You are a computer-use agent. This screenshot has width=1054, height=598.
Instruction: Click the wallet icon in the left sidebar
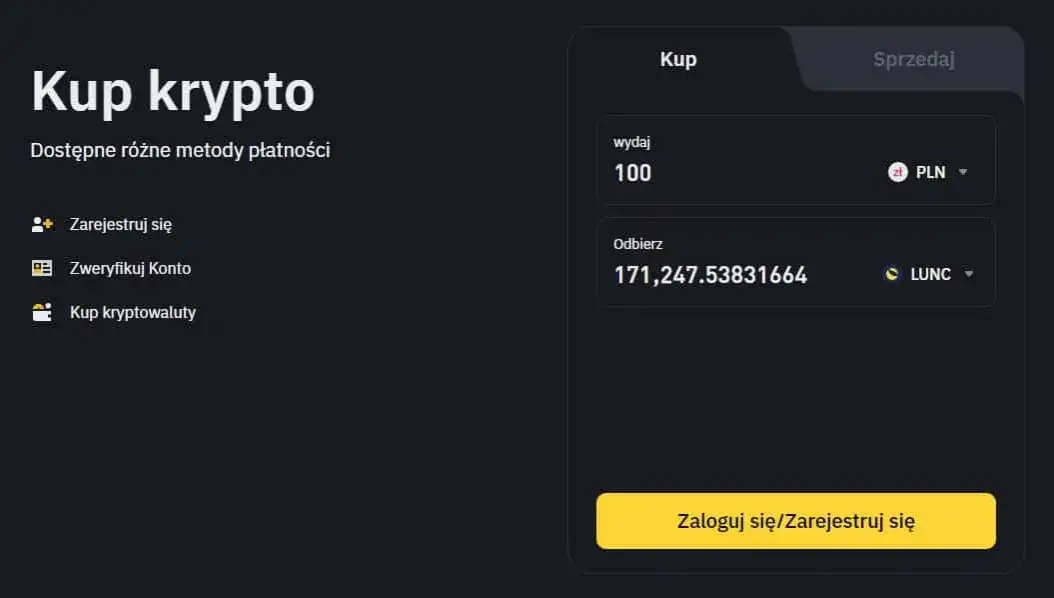(44, 312)
